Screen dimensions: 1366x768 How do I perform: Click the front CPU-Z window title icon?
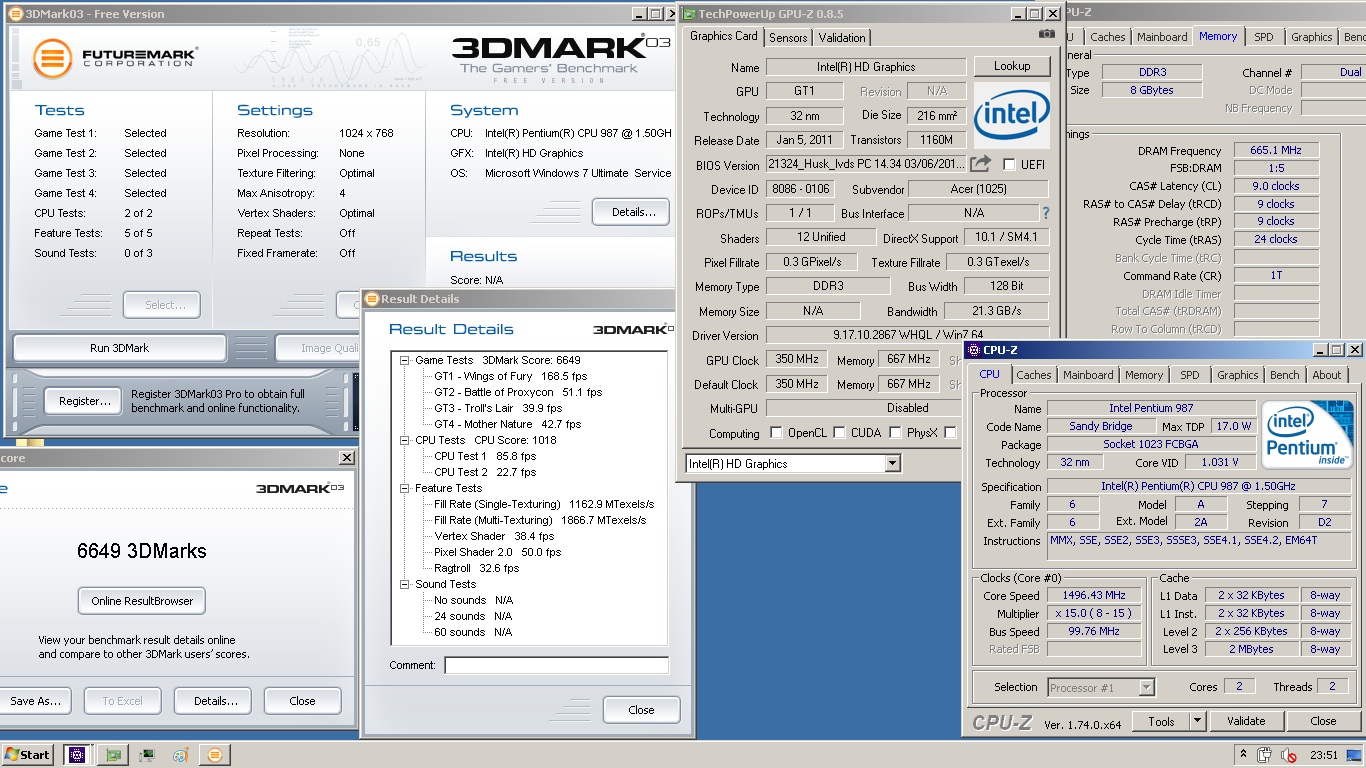tap(973, 350)
